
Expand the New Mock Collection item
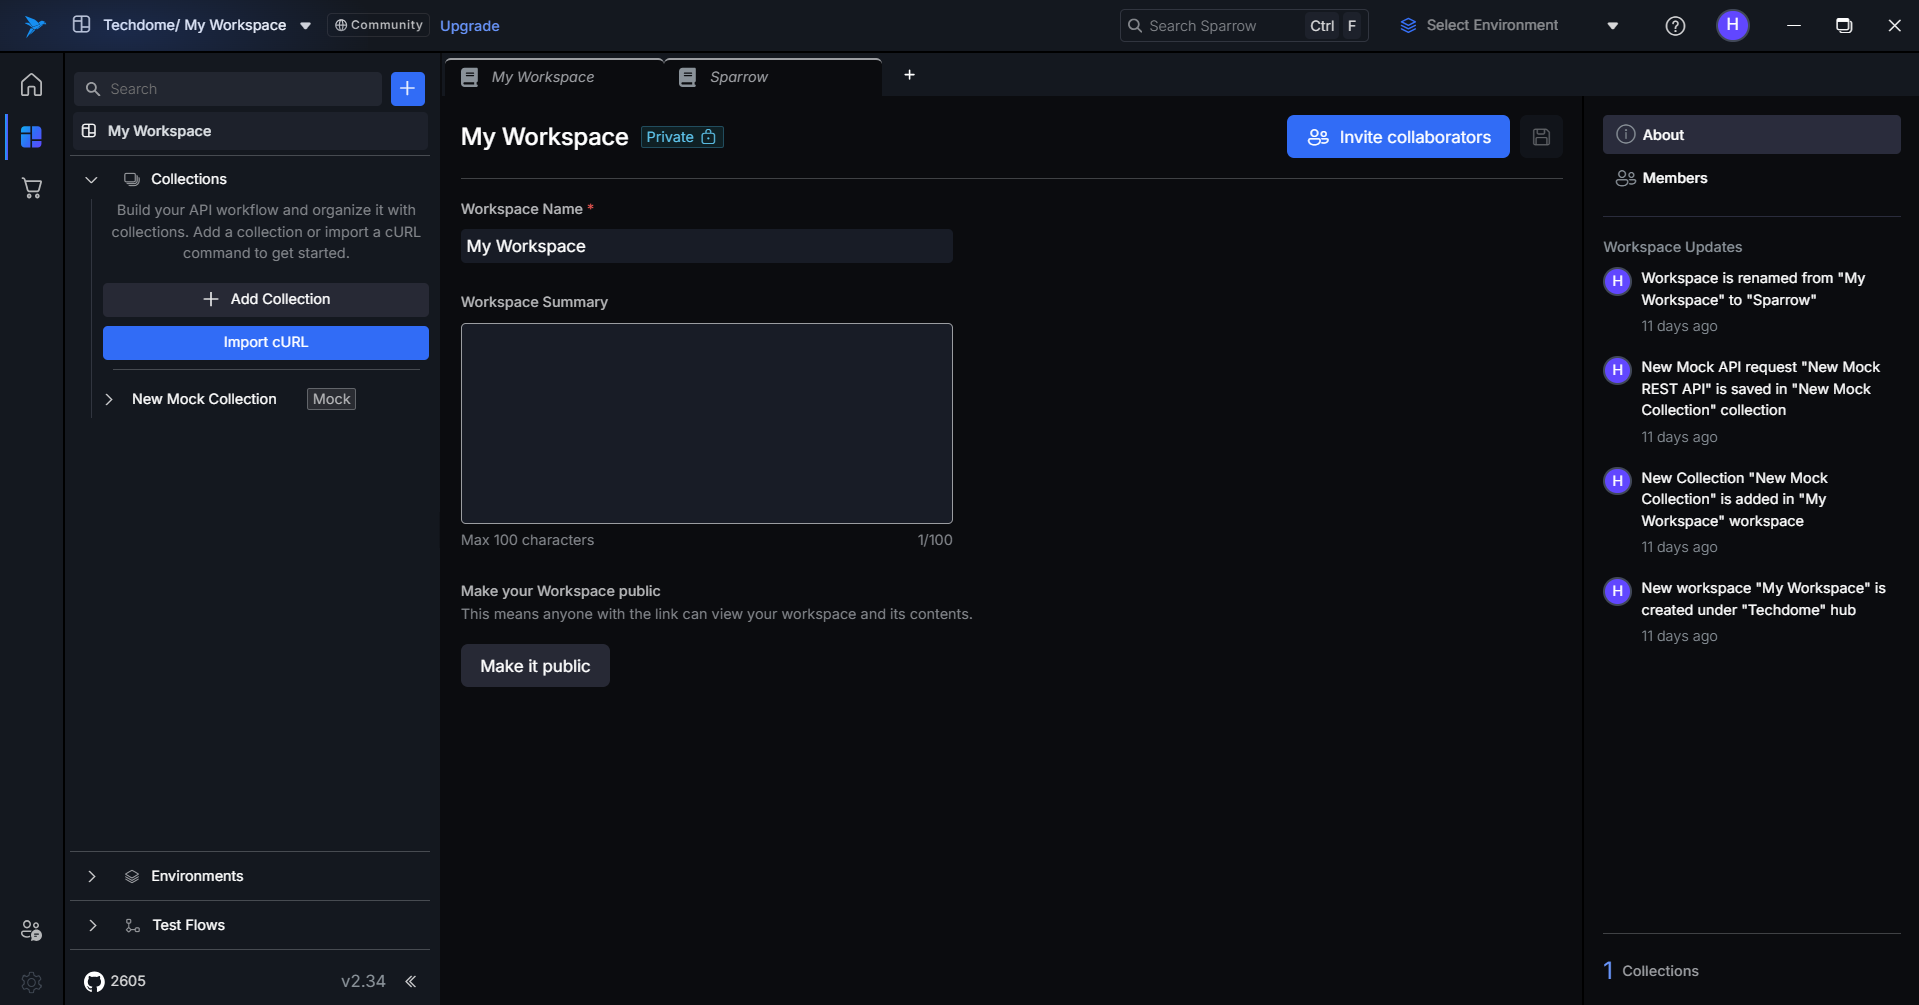point(109,400)
